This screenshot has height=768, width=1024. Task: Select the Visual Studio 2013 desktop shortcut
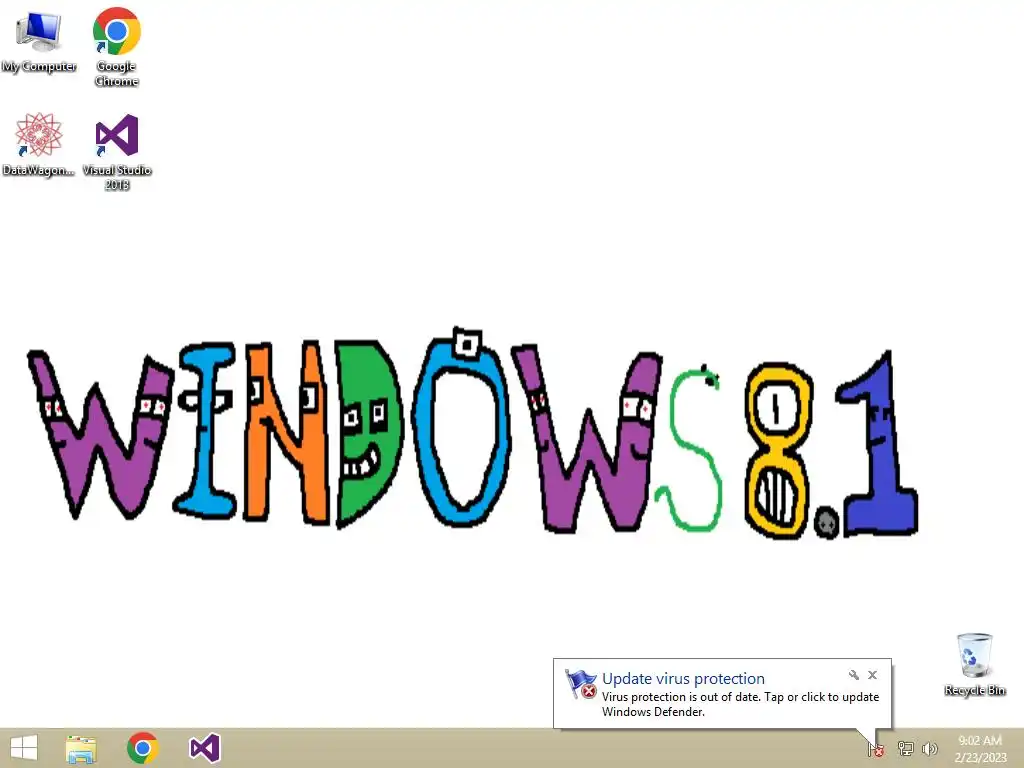tap(117, 152)
